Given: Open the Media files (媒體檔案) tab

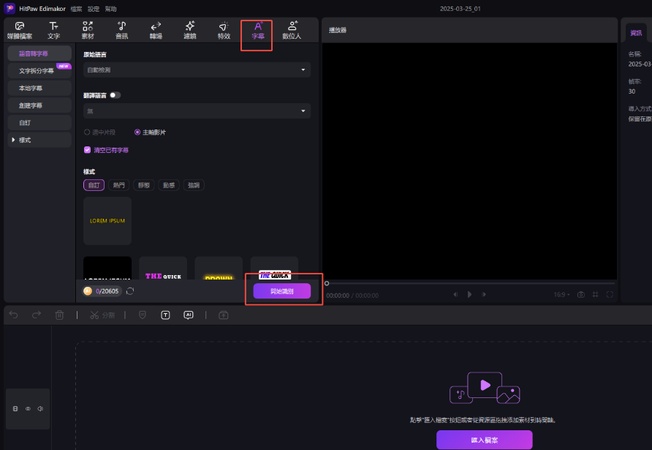Looking at the screenshot, I should [x=20, y=30].
